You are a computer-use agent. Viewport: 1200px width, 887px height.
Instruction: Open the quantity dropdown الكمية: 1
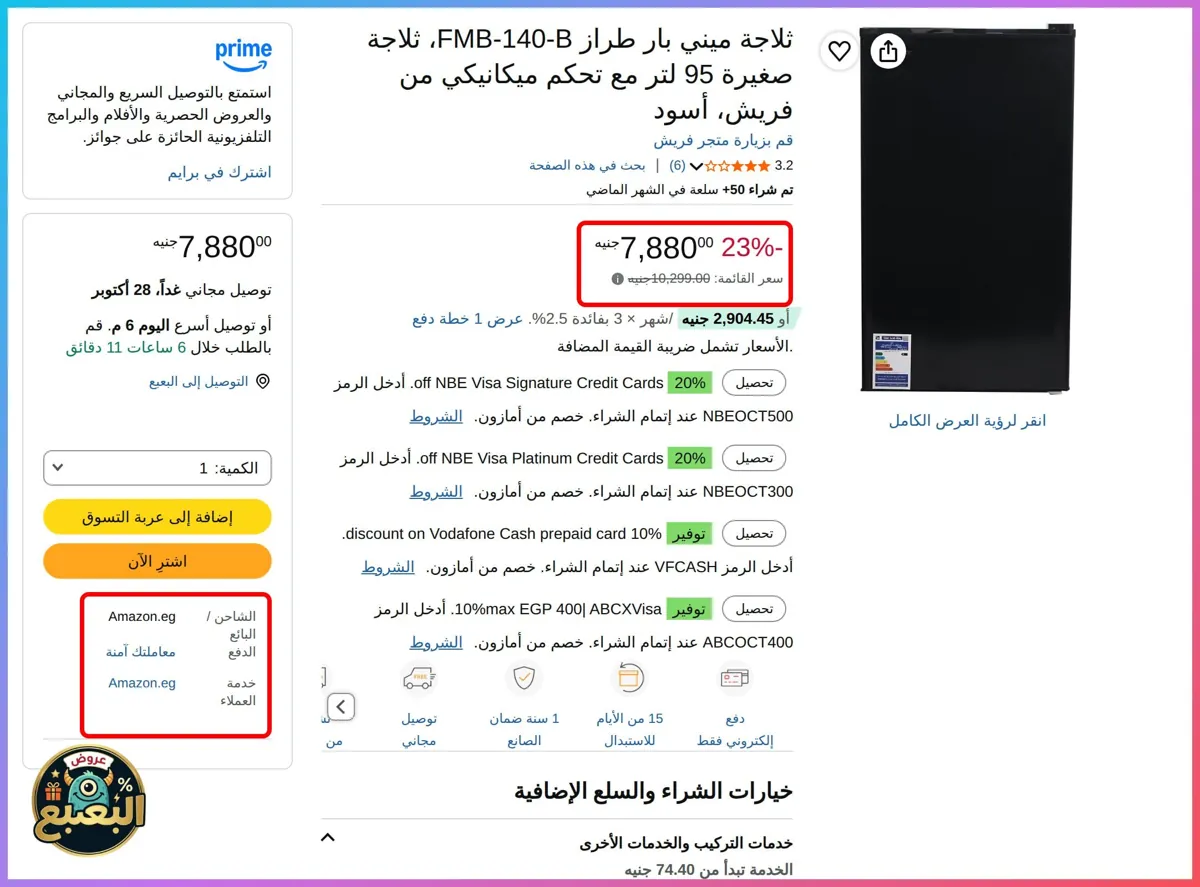click(157, 468)
